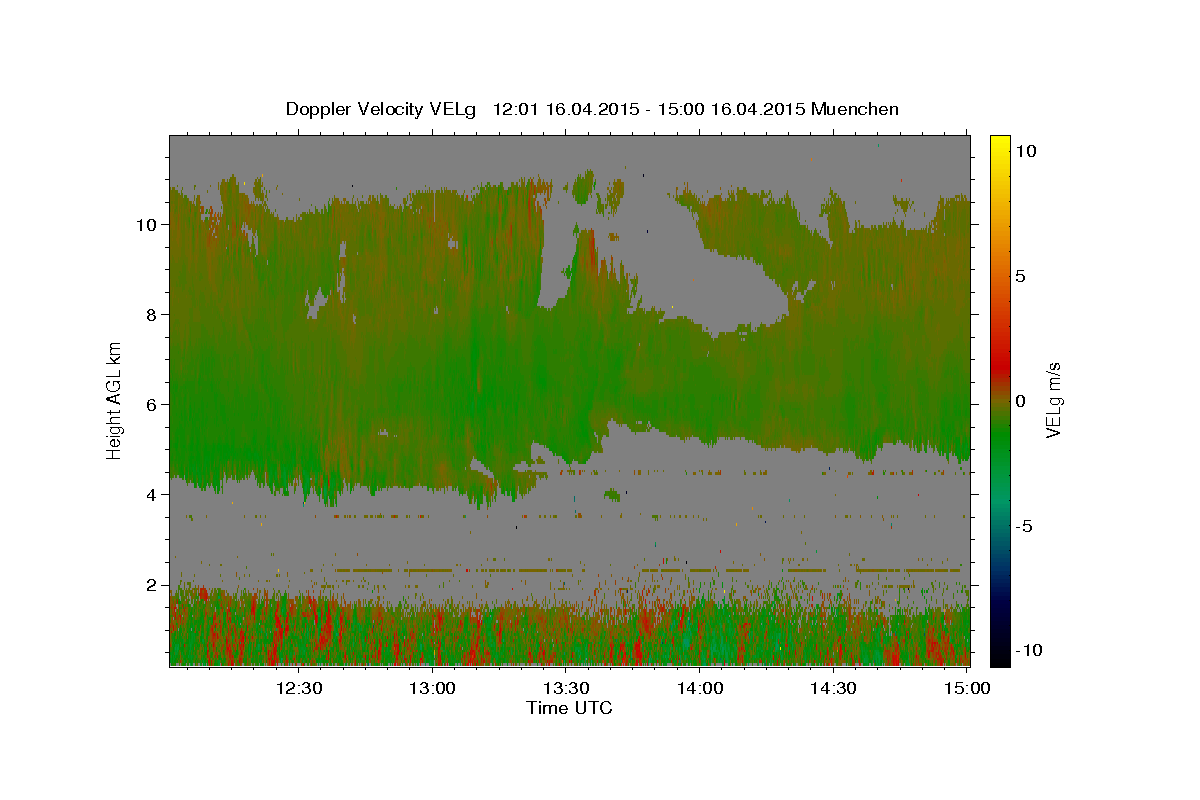
Task: Click the colorbar value 10 label
Action: pos(1025,151)
